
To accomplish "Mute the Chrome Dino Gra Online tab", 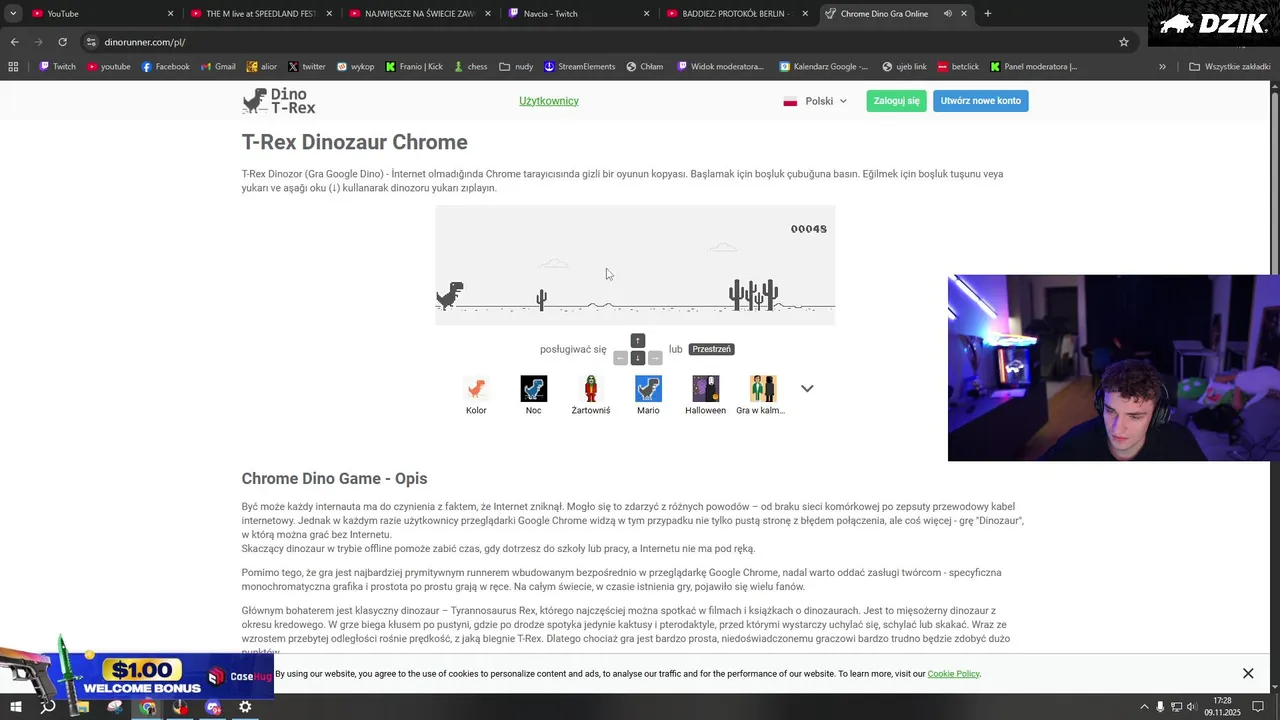I will (x=947, y=13).
